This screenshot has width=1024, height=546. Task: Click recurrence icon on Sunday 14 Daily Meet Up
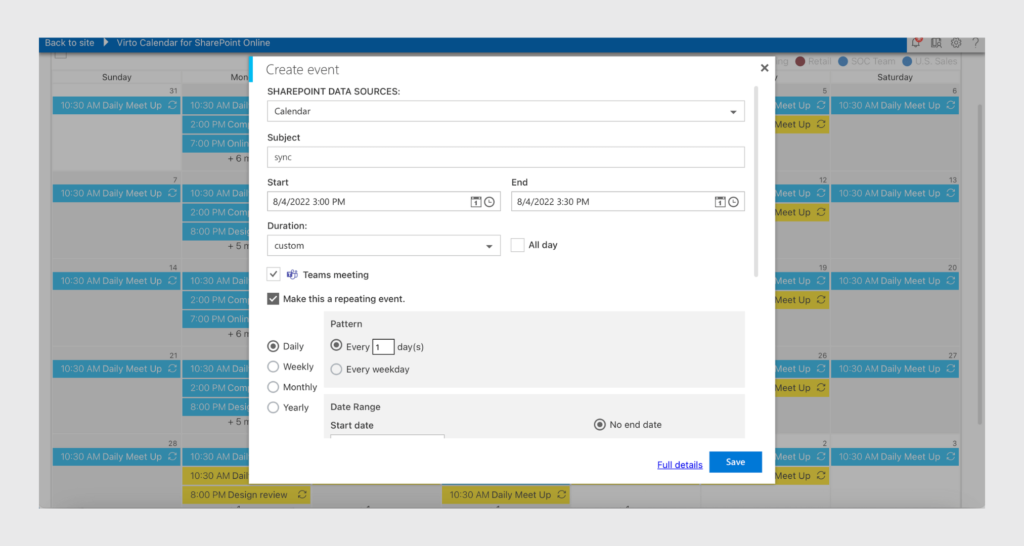coord(172,281)
